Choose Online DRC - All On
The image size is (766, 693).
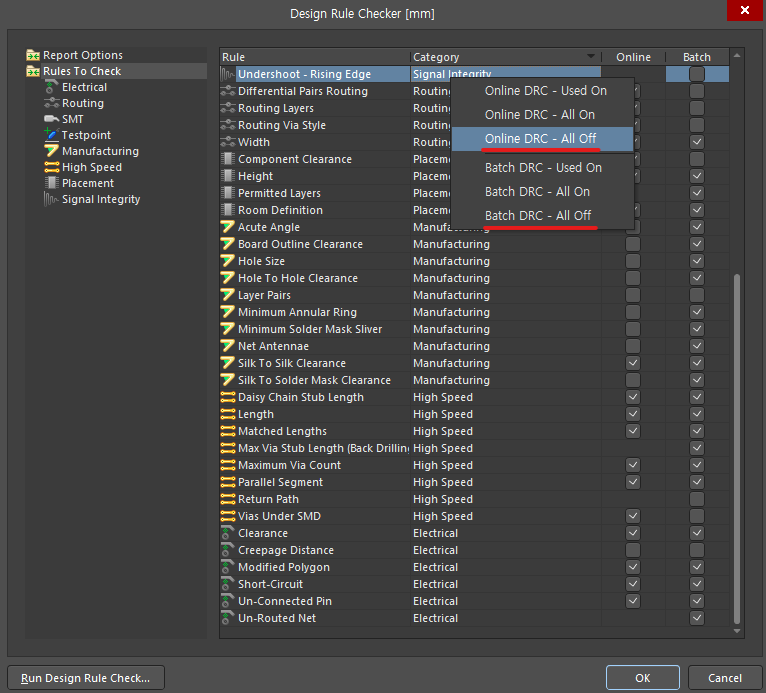[x=543, y=115]
